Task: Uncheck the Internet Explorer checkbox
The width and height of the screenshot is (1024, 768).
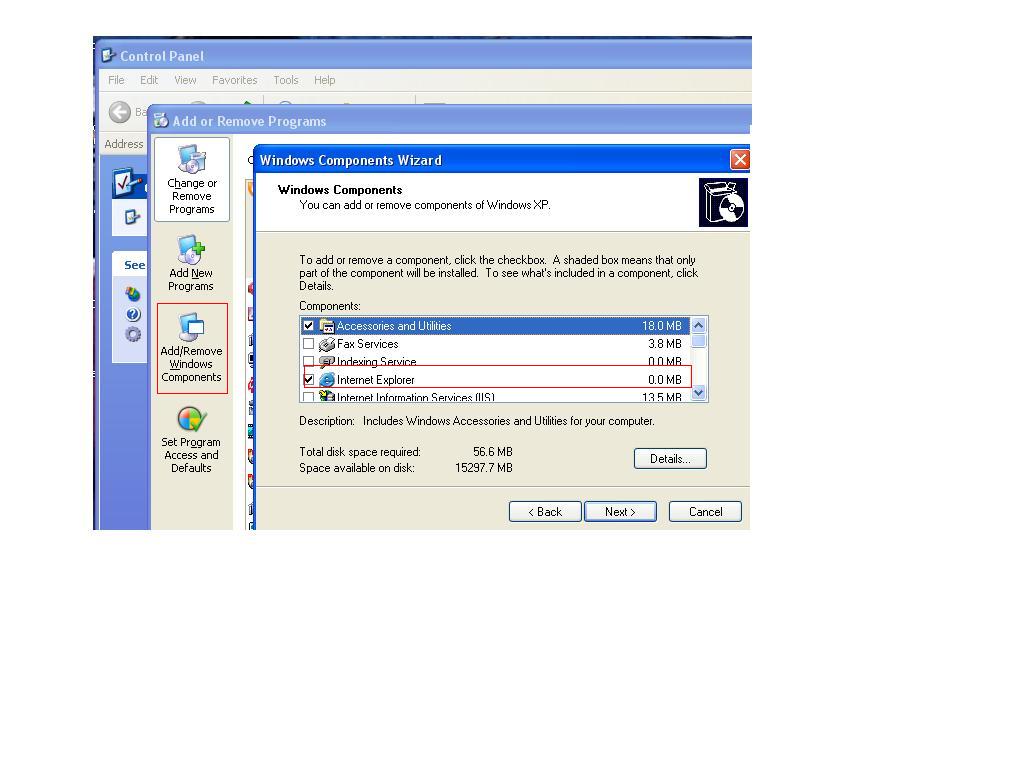Action: click(309, 380)
